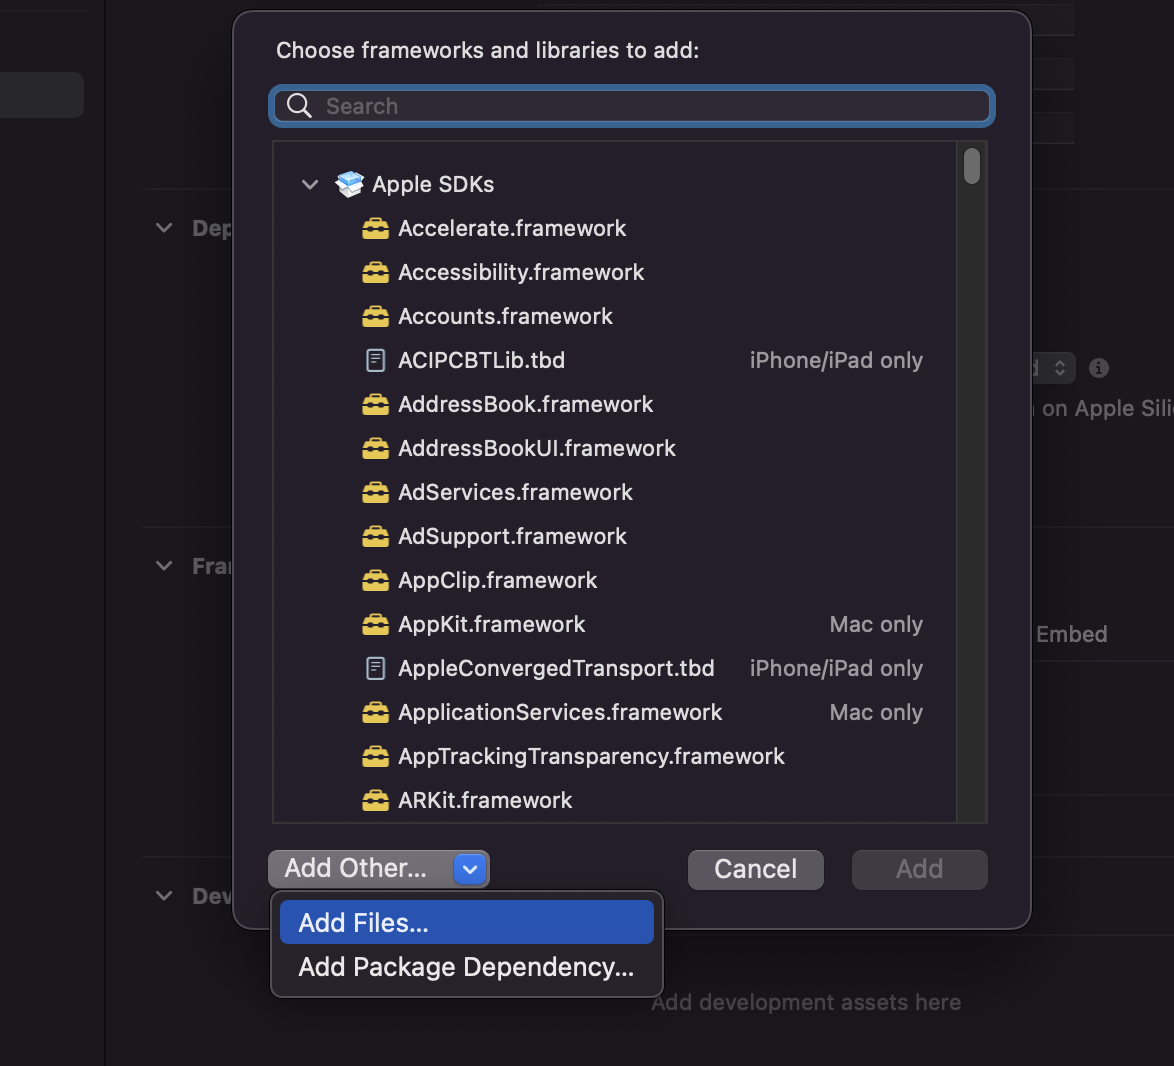Click ApplicationServices.framework toolbox icon

pos(375,713)
